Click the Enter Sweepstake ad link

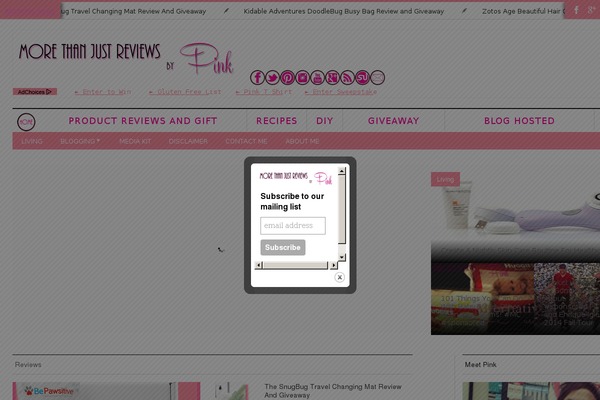[341, 92]
